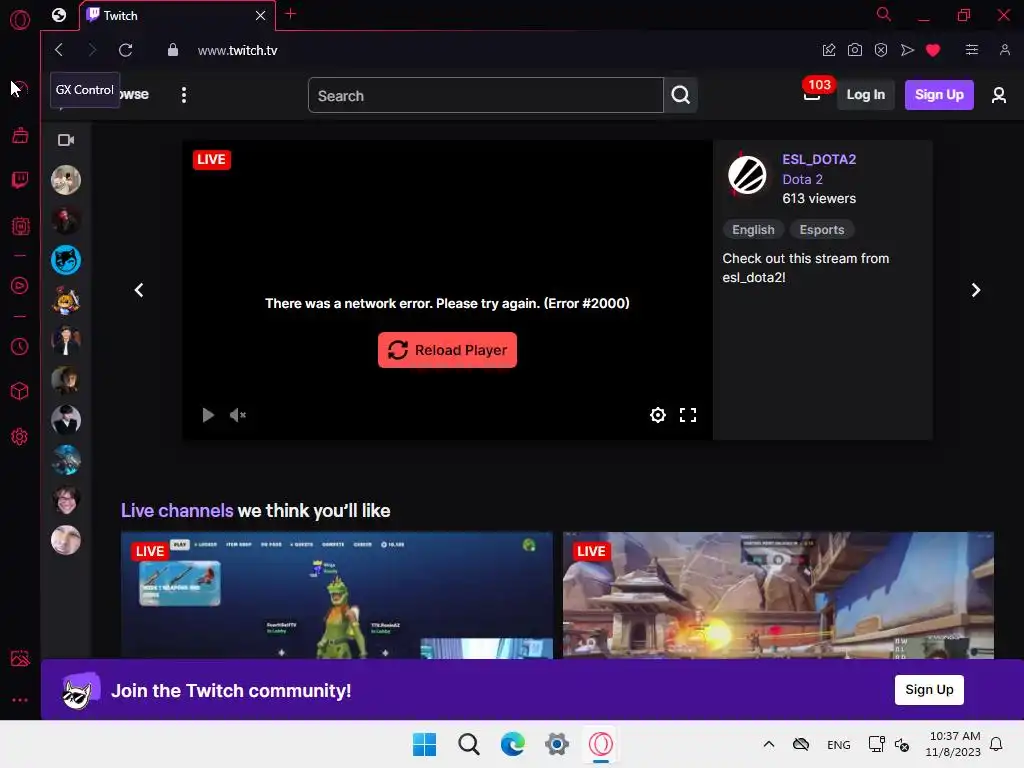Open the Fortnite live stream thumbnail
This screenshot has height=768, width=1024.
(x=336, y=595)
